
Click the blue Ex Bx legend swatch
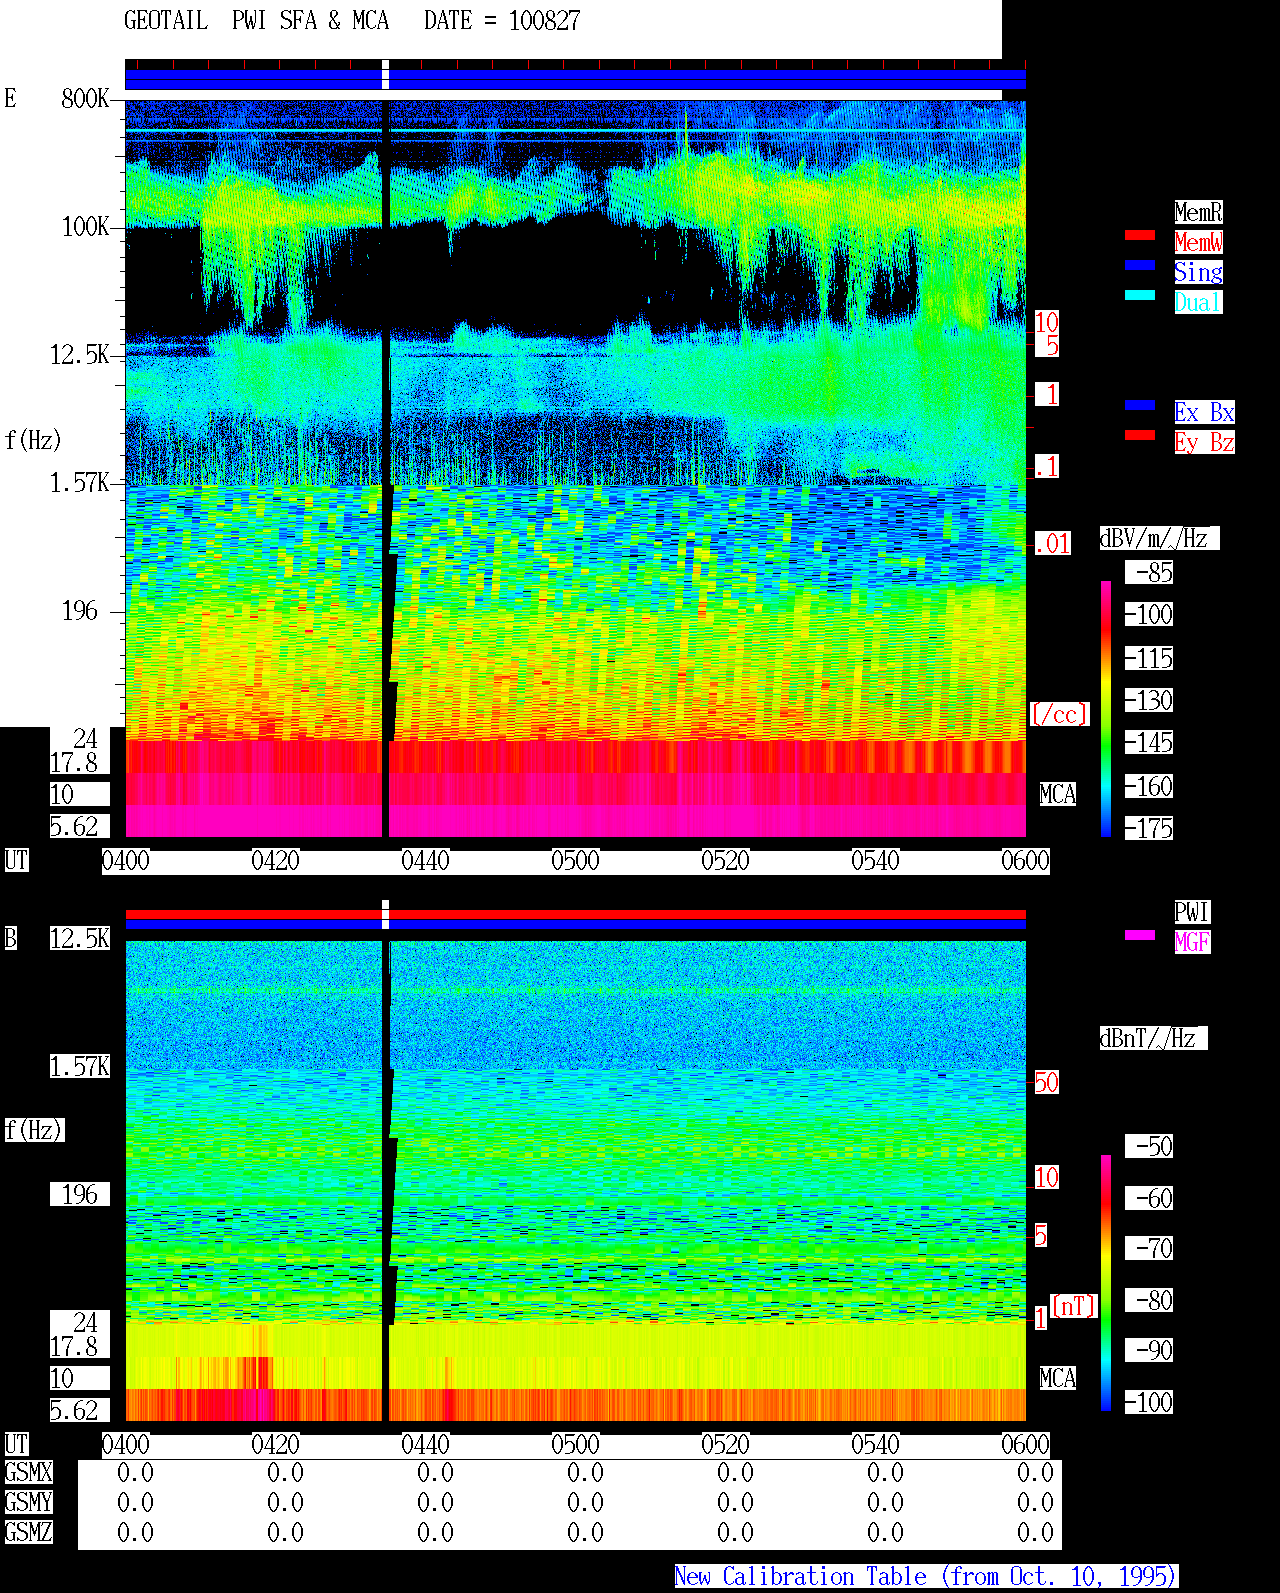click(1140, 405)
